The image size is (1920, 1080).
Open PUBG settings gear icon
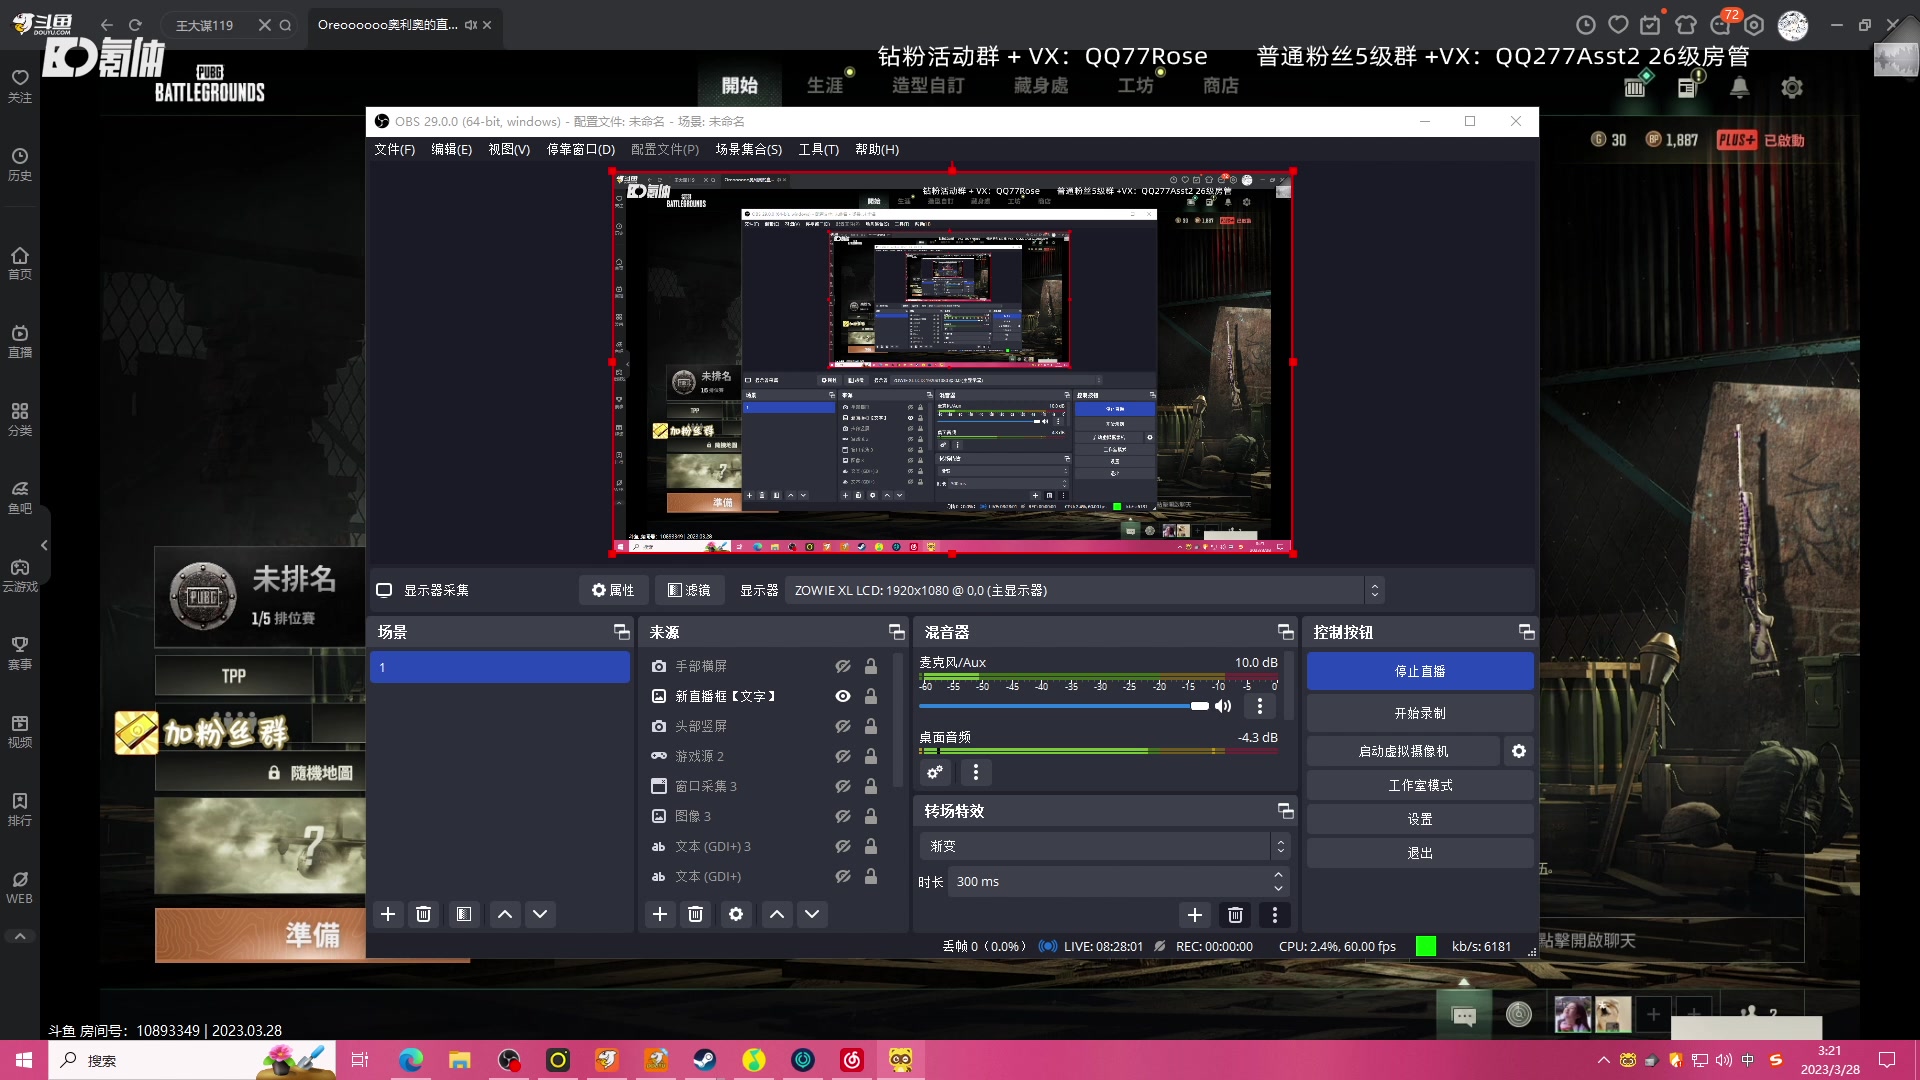coord(1792,88)
